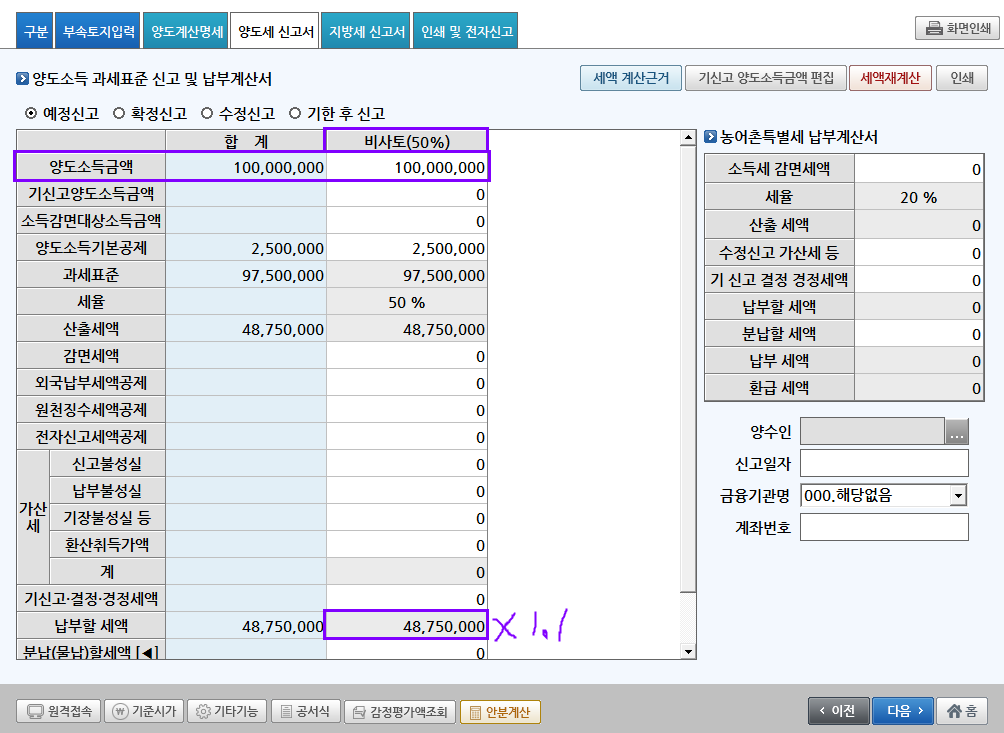Click the 감면세액 비사토 cell
The height and width of the screenshot is (733, 1004).
(407, 356)
